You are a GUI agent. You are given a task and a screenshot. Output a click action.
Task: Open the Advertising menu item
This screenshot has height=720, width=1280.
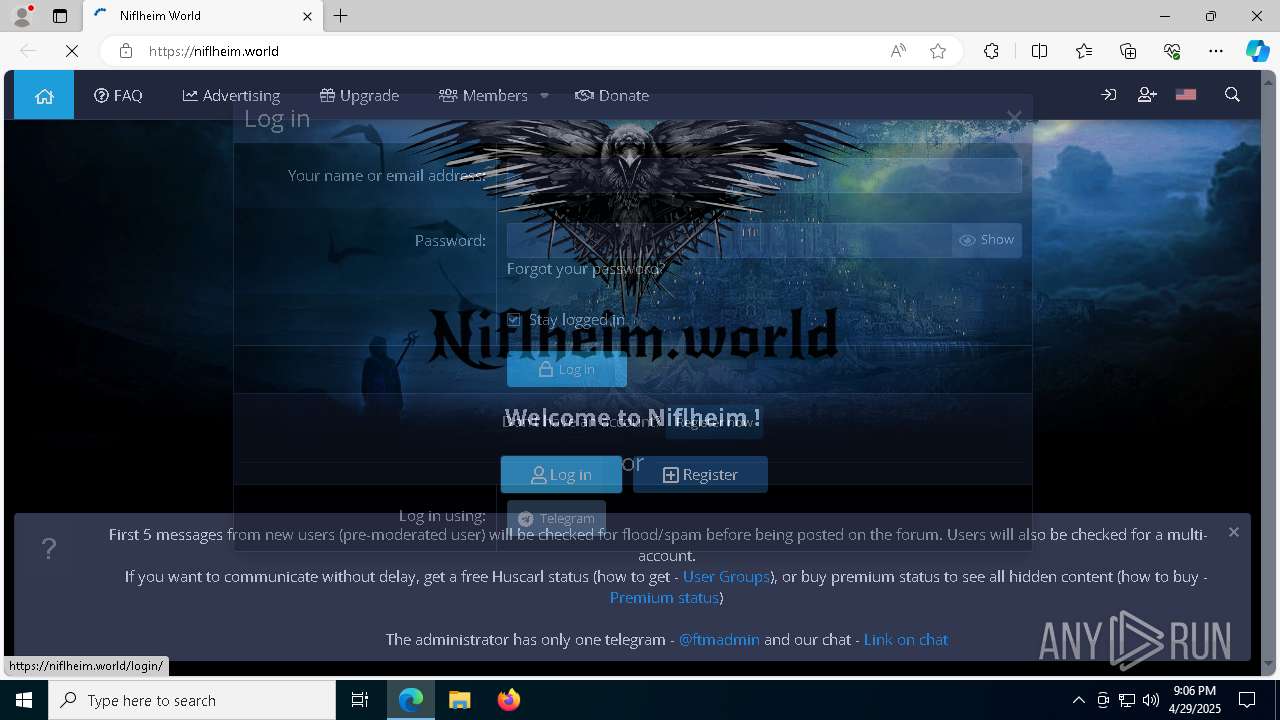click(231, 96)
